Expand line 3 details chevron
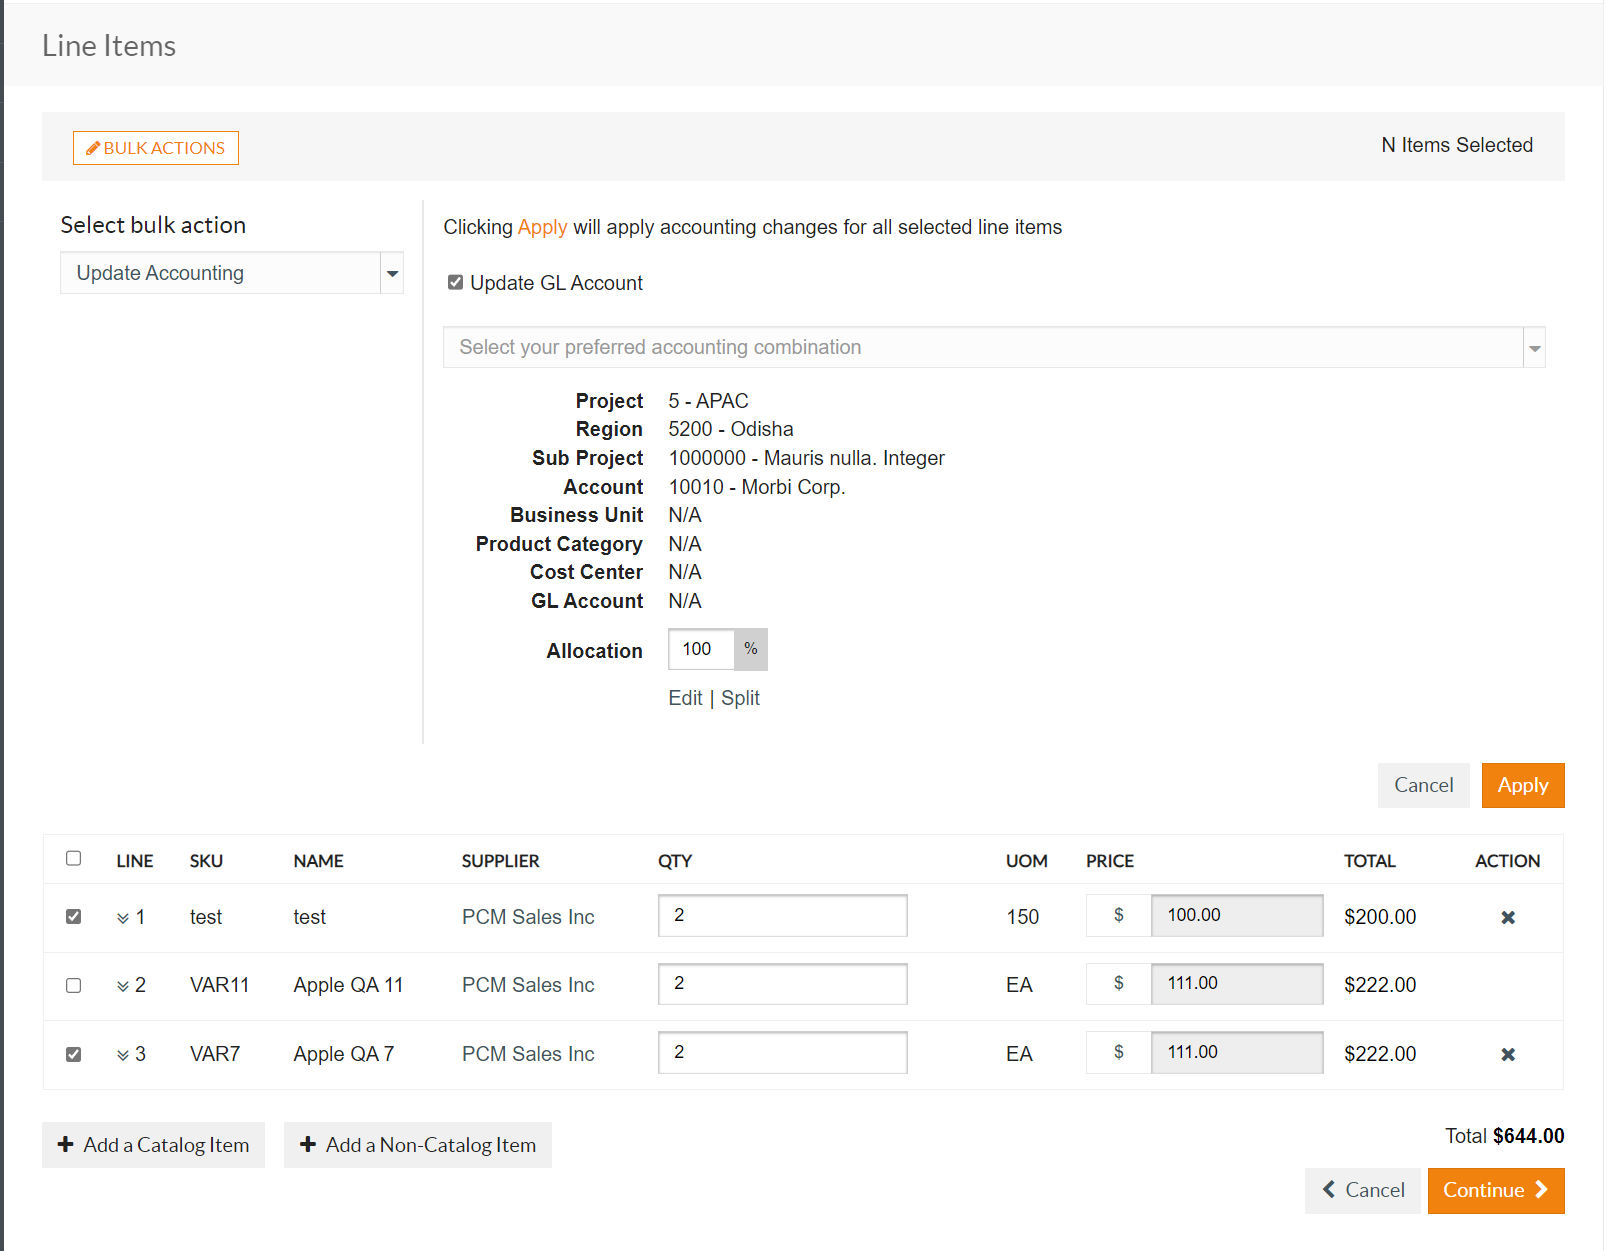Viewport: 1607px width, 1251px height. pyautogui.click(x=123, y=1055)
